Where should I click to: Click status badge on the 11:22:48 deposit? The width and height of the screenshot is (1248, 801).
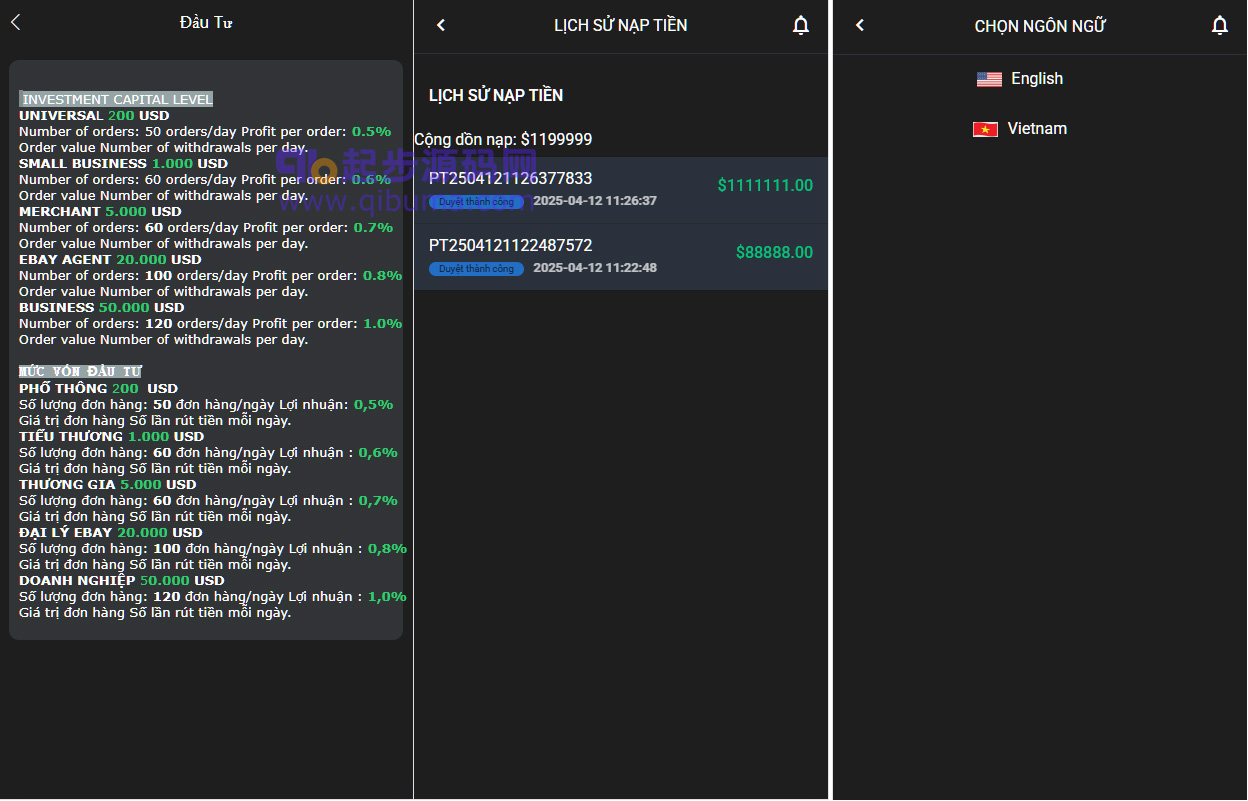pos(476,269)
